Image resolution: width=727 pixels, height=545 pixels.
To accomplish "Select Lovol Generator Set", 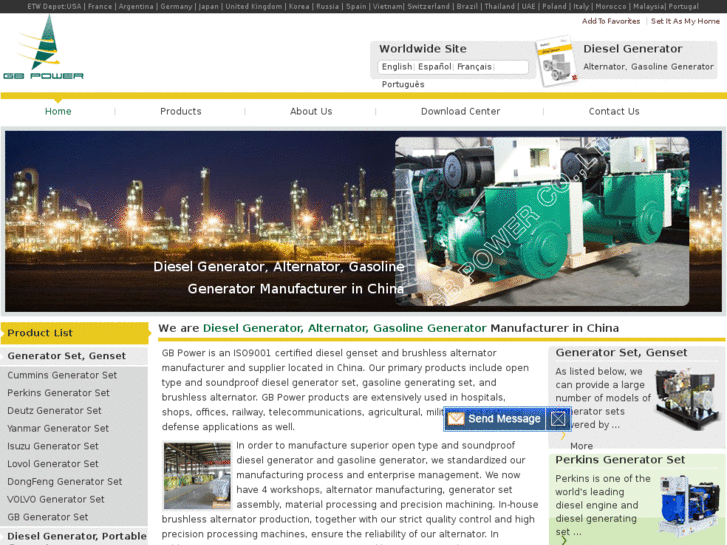I will coord(53,464).
